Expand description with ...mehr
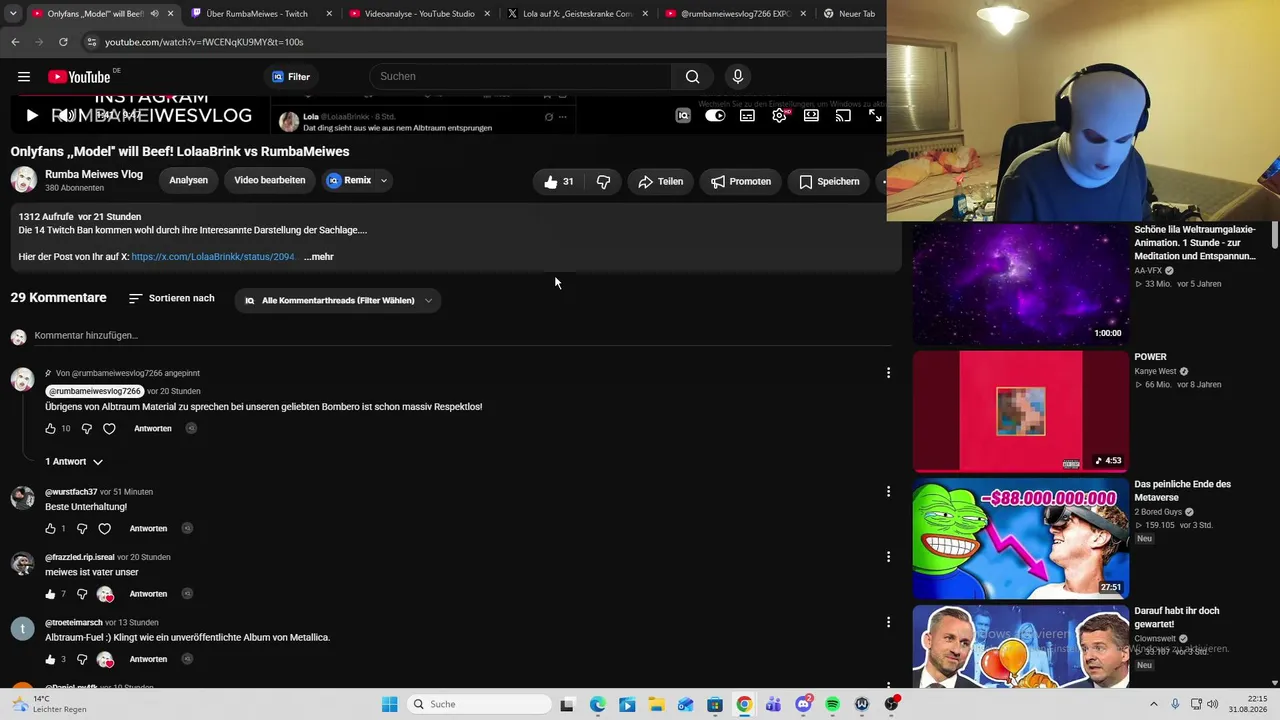 [319, 257]
